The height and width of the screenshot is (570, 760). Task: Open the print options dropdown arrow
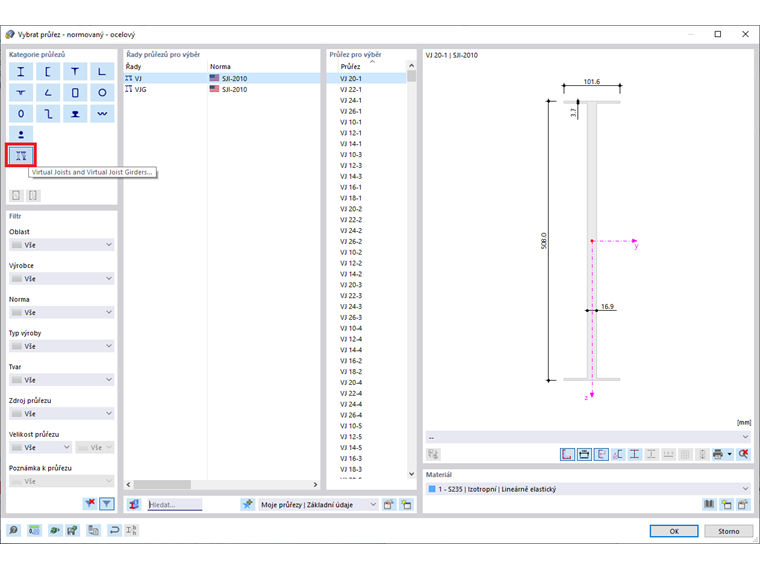(x=729, y=454)
